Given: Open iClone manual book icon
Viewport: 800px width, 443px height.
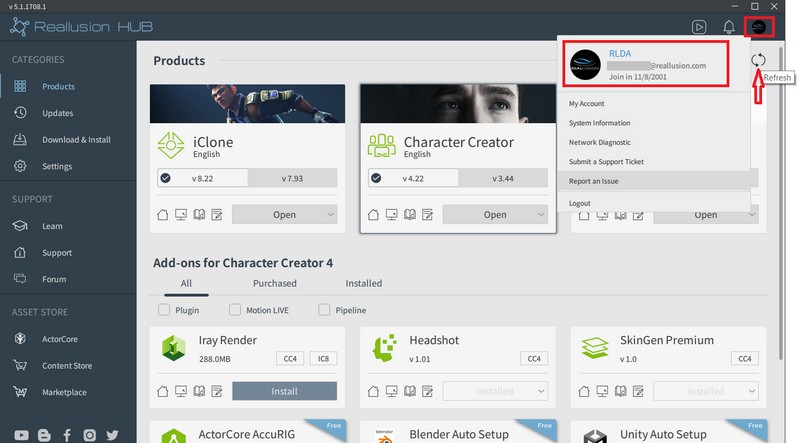Looking at the screenshot, I should tap(199, 215).
